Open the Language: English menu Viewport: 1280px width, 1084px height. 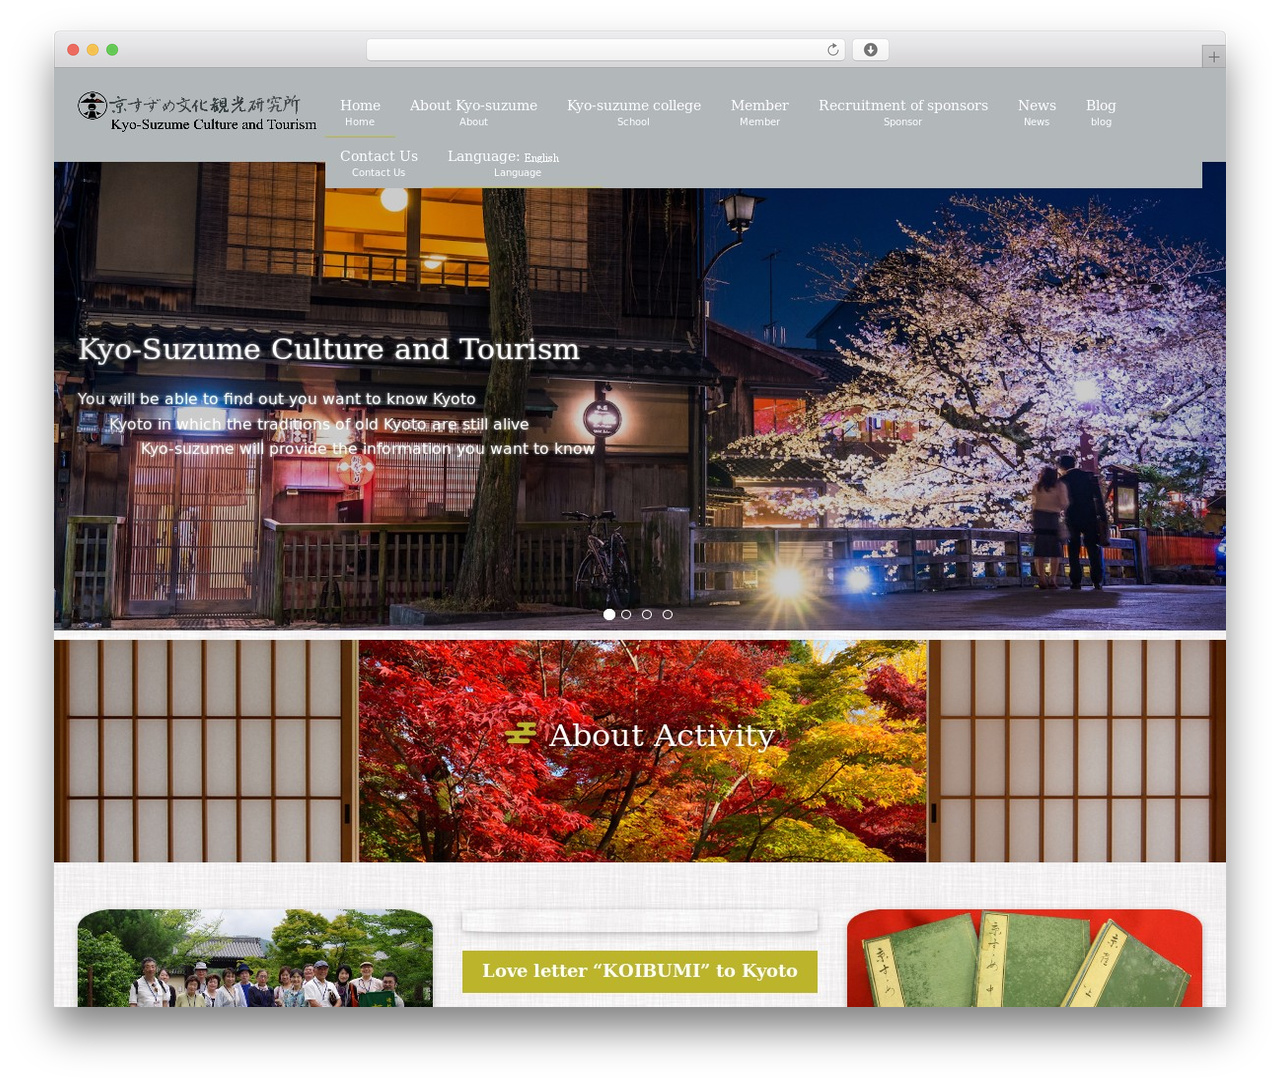(503, 163)
